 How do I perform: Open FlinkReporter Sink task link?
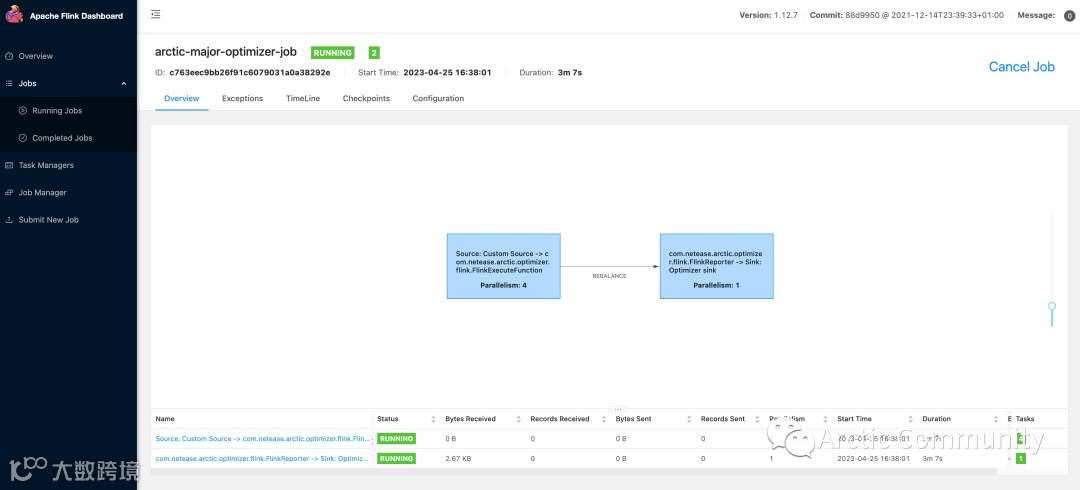[262, 458]
